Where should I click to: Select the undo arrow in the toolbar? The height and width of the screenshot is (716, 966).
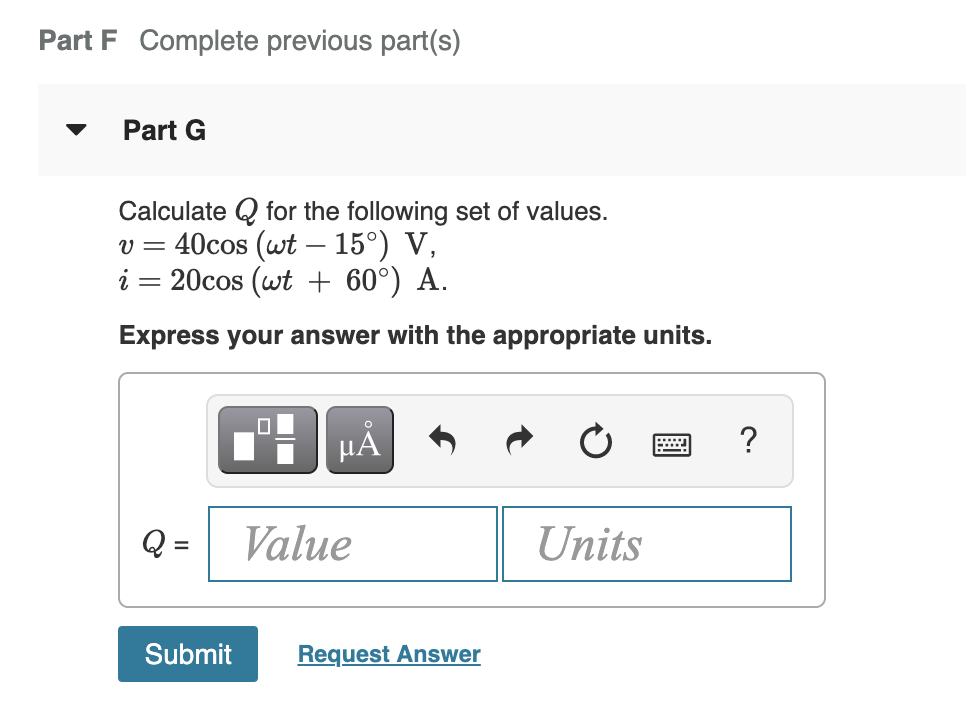point(442,440)
